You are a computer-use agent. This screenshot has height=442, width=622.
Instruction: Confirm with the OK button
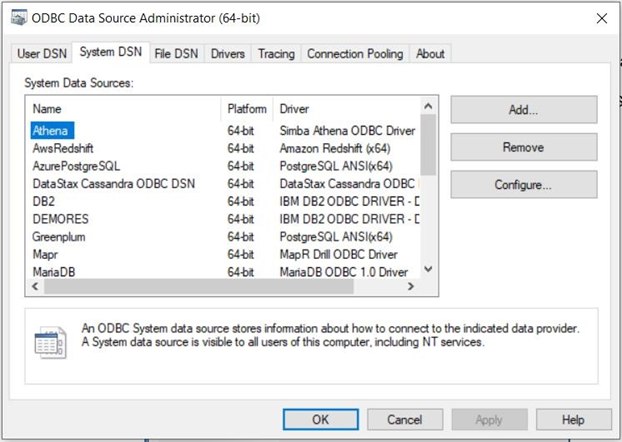[320, 420]
